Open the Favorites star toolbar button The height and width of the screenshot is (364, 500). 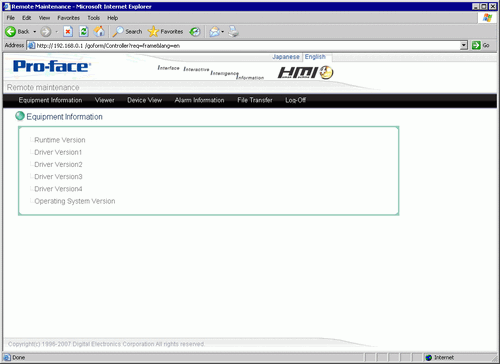coord(165,32)
